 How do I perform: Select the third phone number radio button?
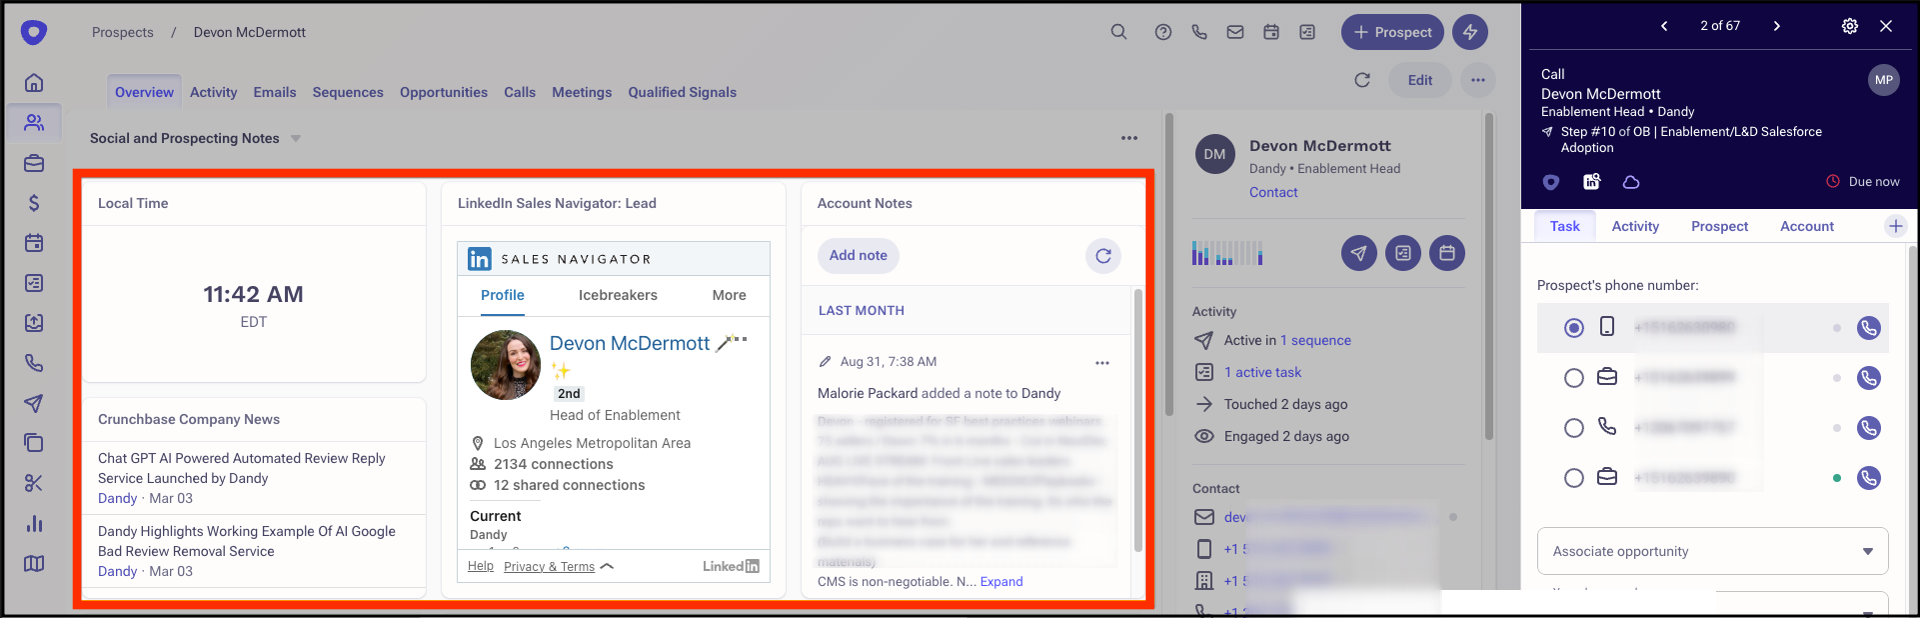point(1574,428)
